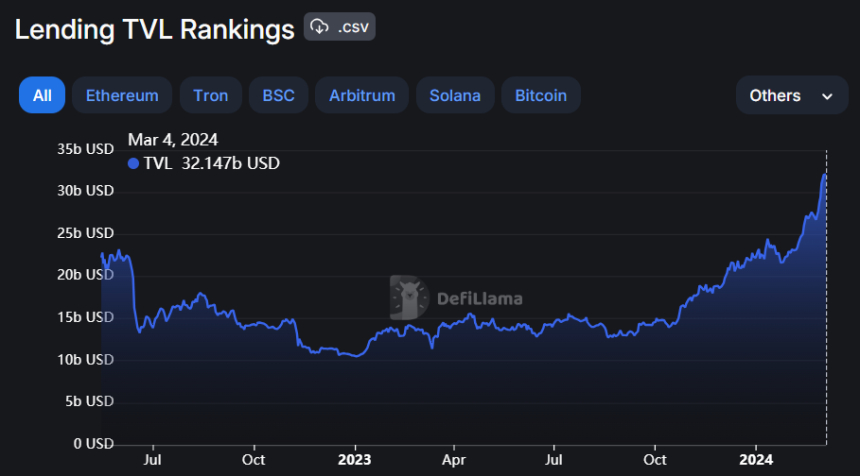The image size is (860, 476).
Task: Download chart data with the .csv cloud icon
Action: coord(340,27)
